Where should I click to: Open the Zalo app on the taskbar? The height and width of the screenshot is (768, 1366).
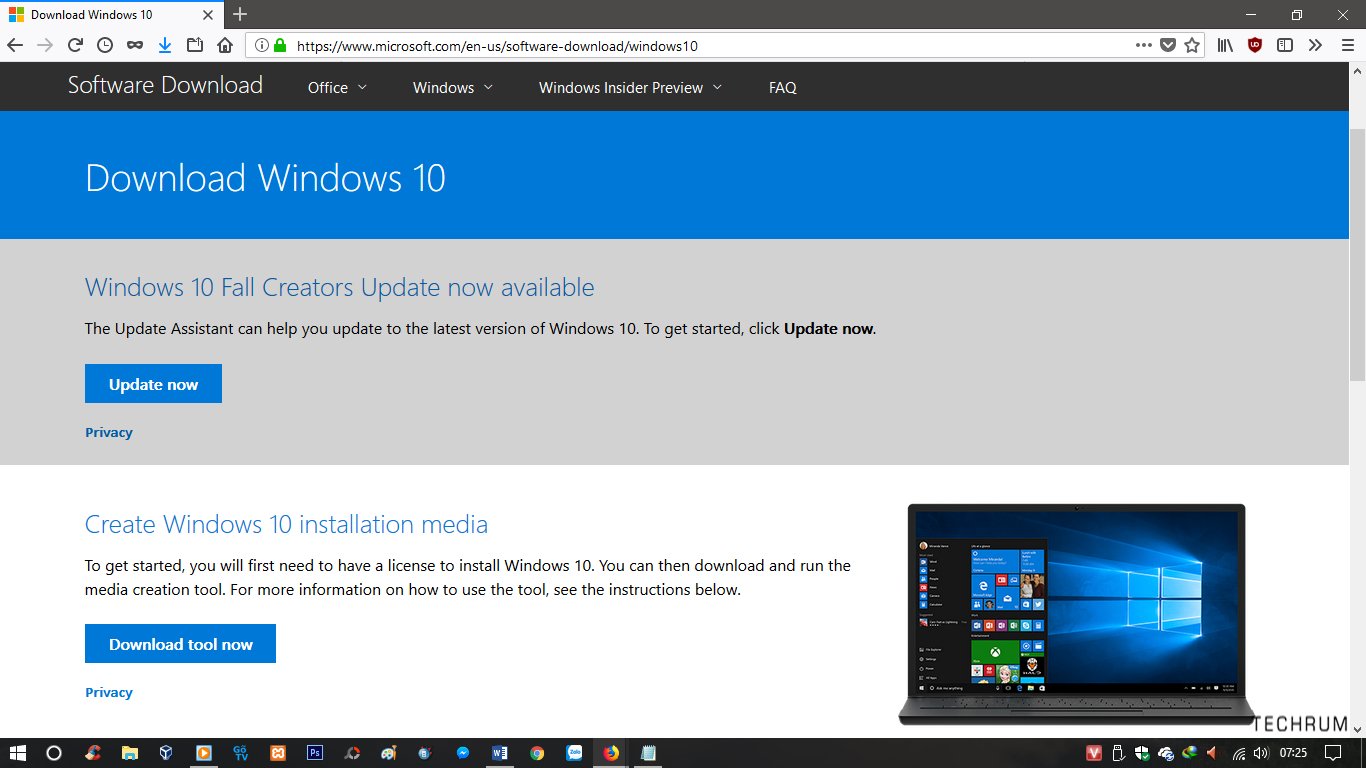(574, 753)
